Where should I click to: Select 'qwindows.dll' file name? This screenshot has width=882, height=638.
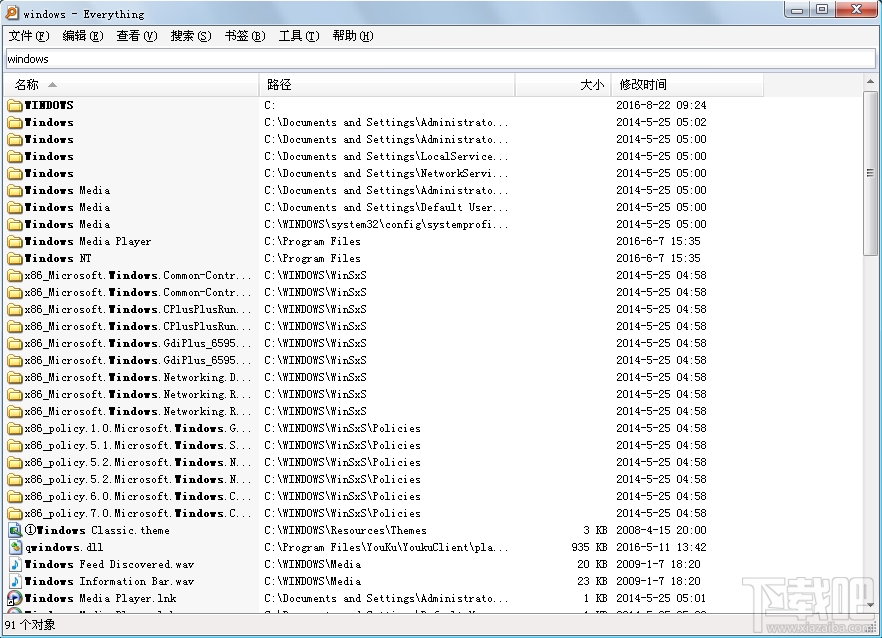point(64,547)
